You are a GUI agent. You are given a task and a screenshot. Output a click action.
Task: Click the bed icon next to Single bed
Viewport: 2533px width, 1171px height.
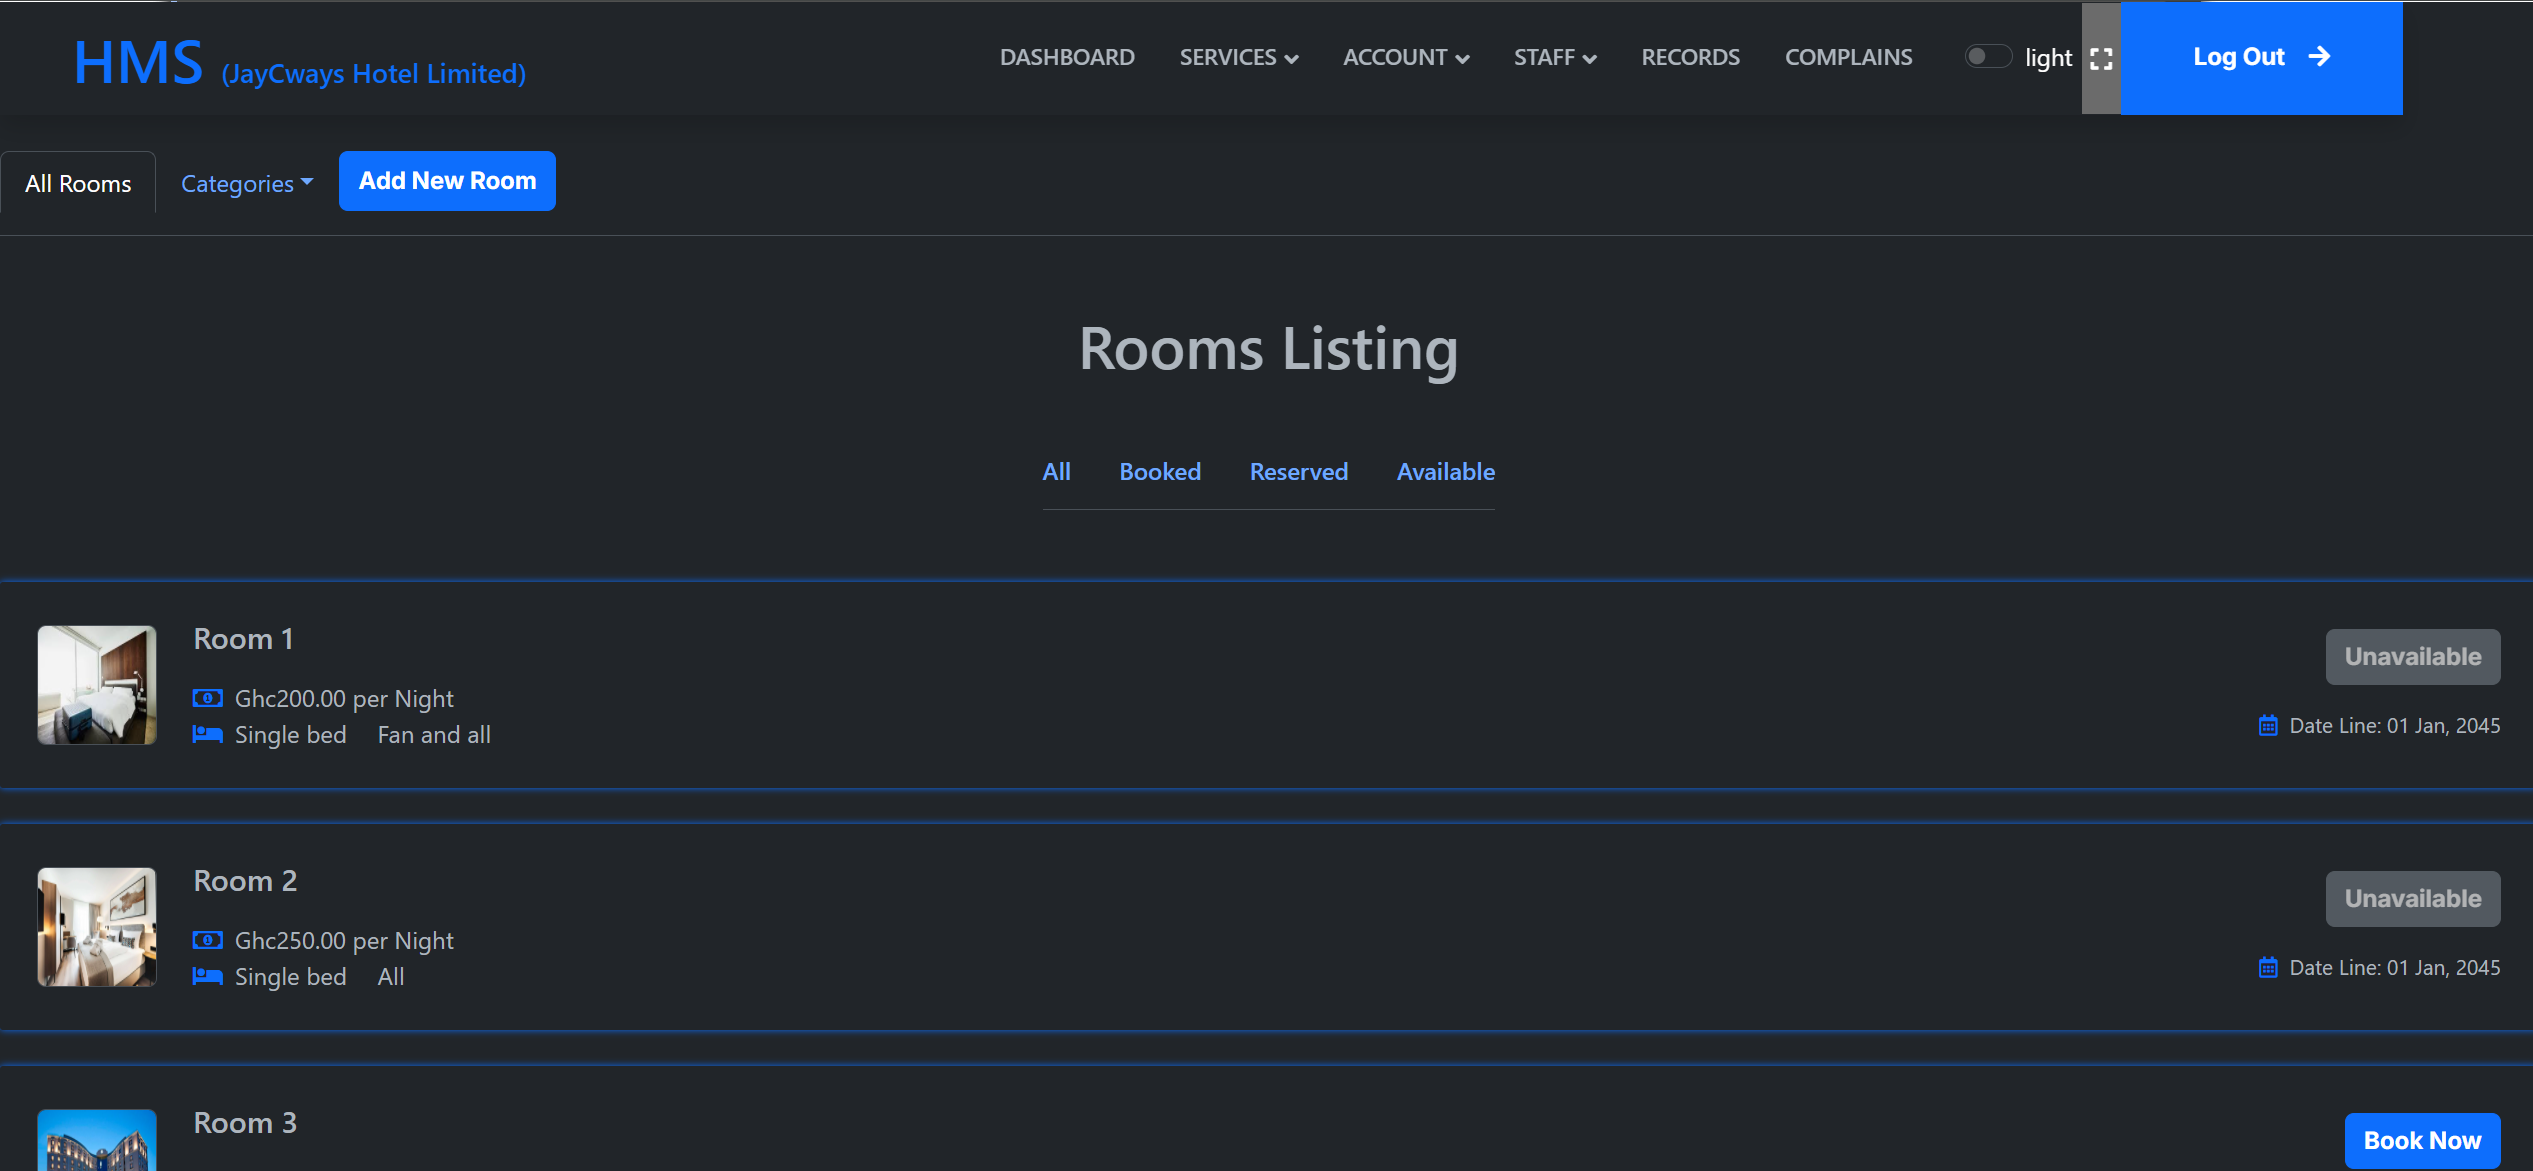point(207,734)
